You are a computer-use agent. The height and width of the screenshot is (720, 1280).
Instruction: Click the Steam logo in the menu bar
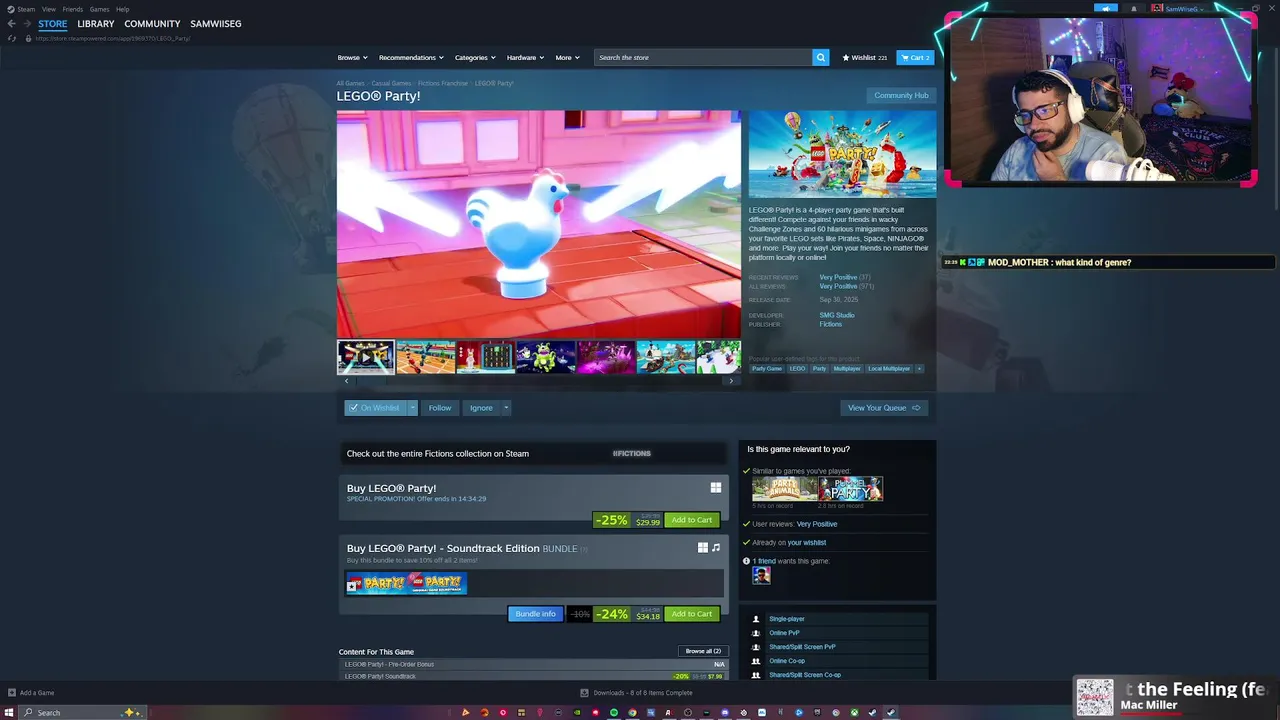point(10,9)
